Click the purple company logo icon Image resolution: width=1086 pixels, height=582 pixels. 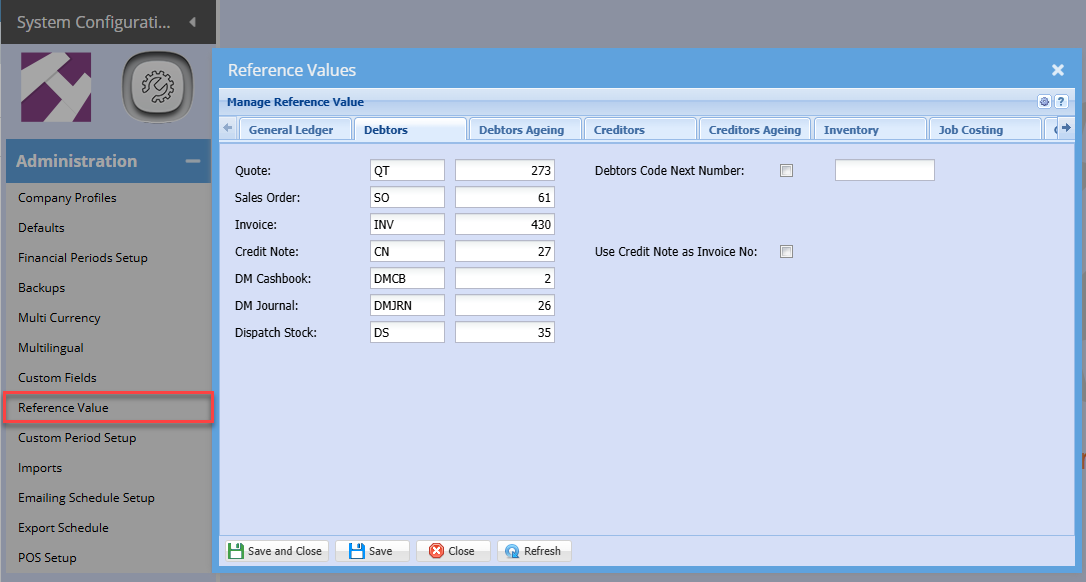(56, 88)
